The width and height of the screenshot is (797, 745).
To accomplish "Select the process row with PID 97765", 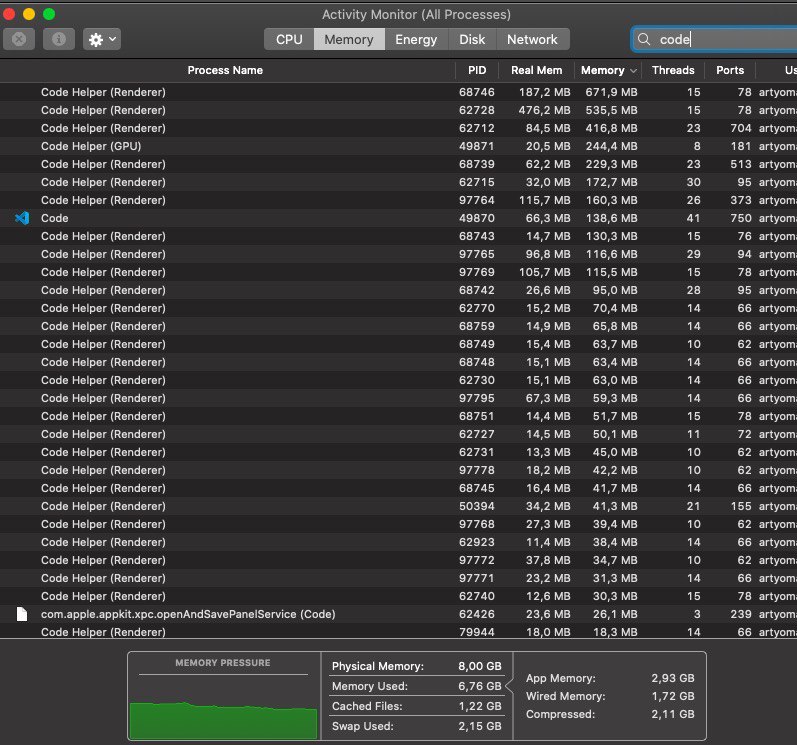I will [398, 254].
